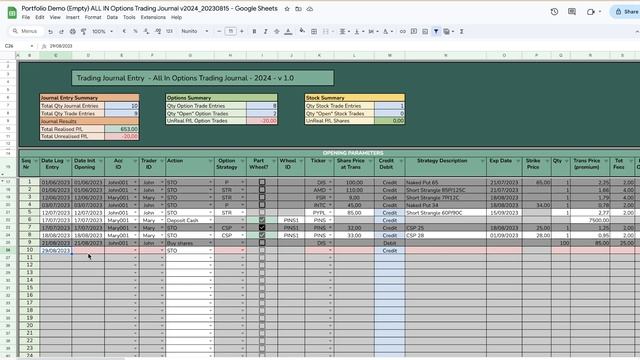Toggle Part Wheel checkbox for Seq Nr 1
Image resolution: width=640 pixels, height=360 pixels.
pos(262,182)
